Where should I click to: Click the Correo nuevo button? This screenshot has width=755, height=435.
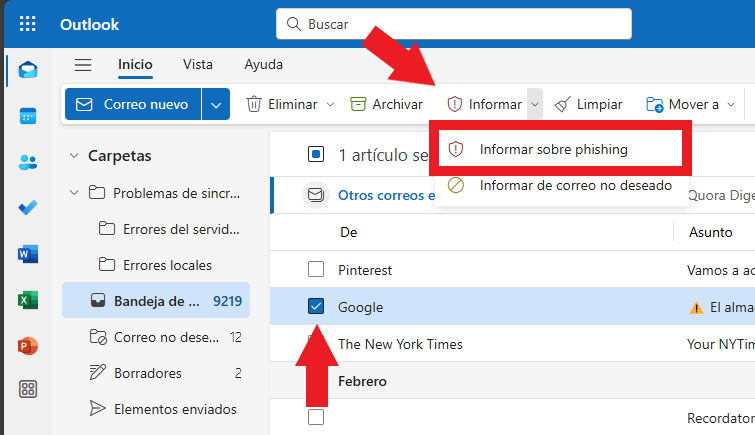pyautogui.click(x=133, y=104)
